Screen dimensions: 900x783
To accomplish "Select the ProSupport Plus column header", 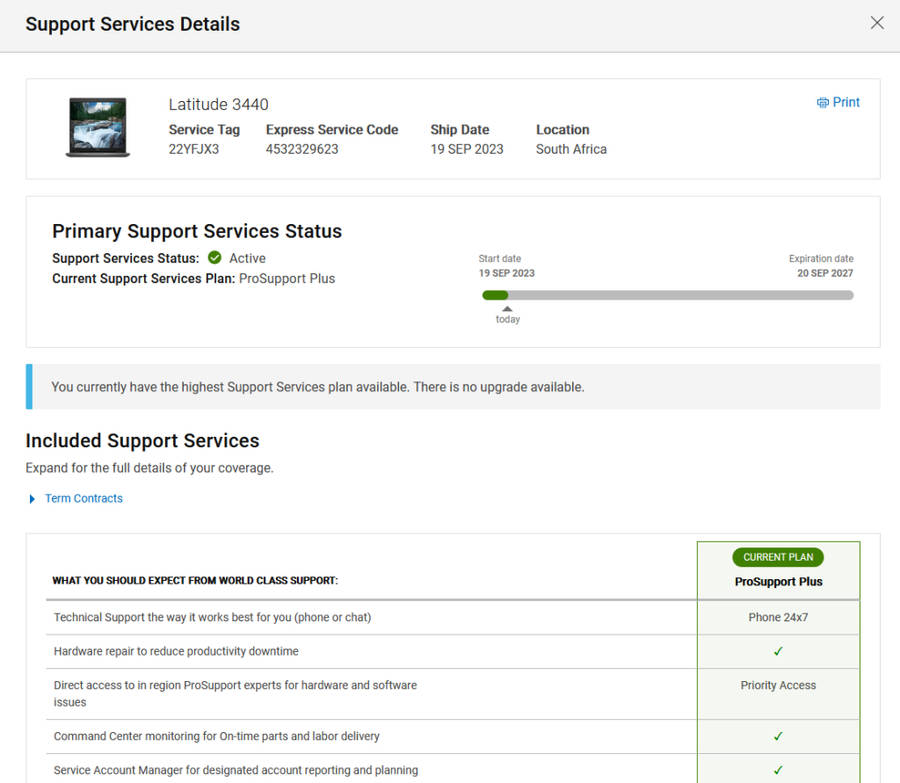I will click(x=778, y=581).
